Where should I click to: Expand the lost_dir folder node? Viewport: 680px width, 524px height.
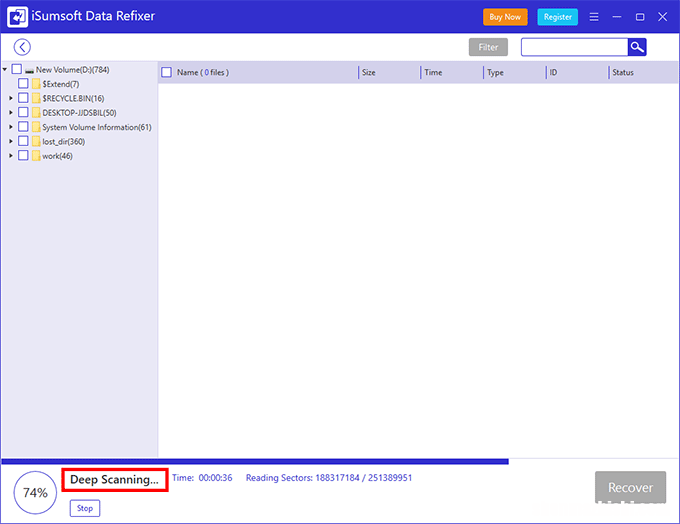pos(11,142)
